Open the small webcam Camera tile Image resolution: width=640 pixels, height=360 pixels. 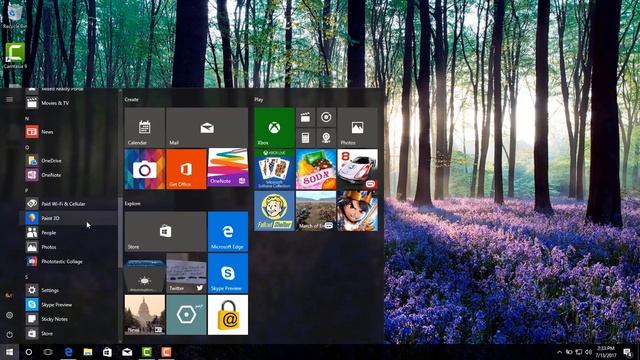[x=326, y=138]
